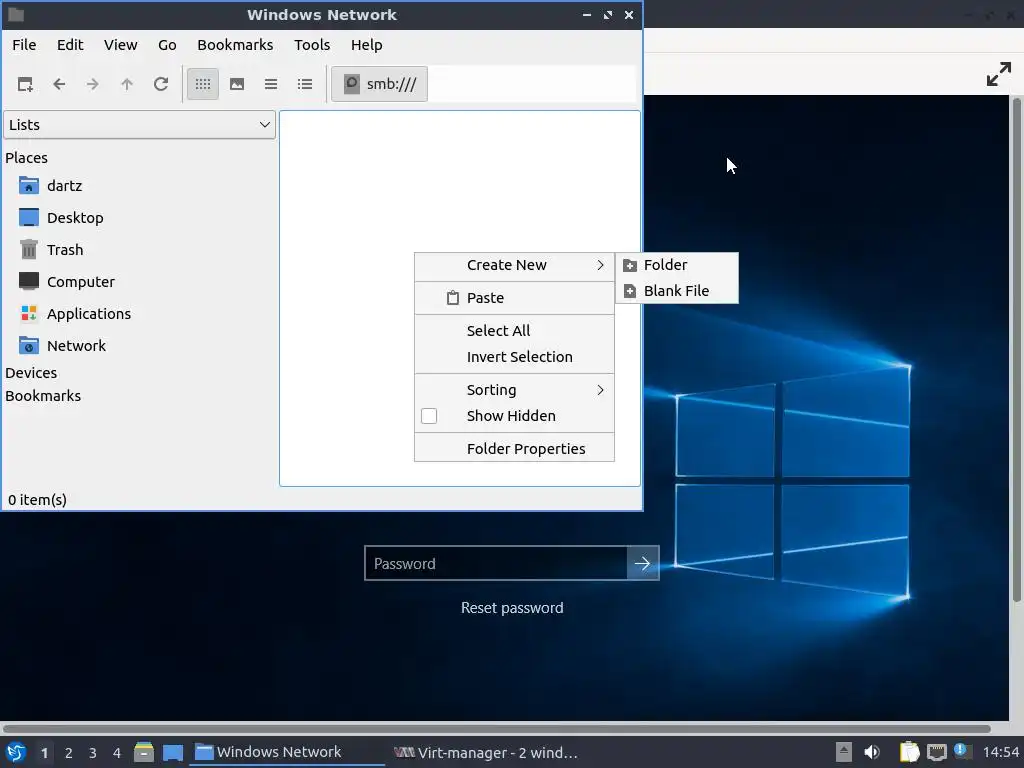Activate the Virt-manager taskbar entry
Screen dimensions: 1024x768
point(486,752)
